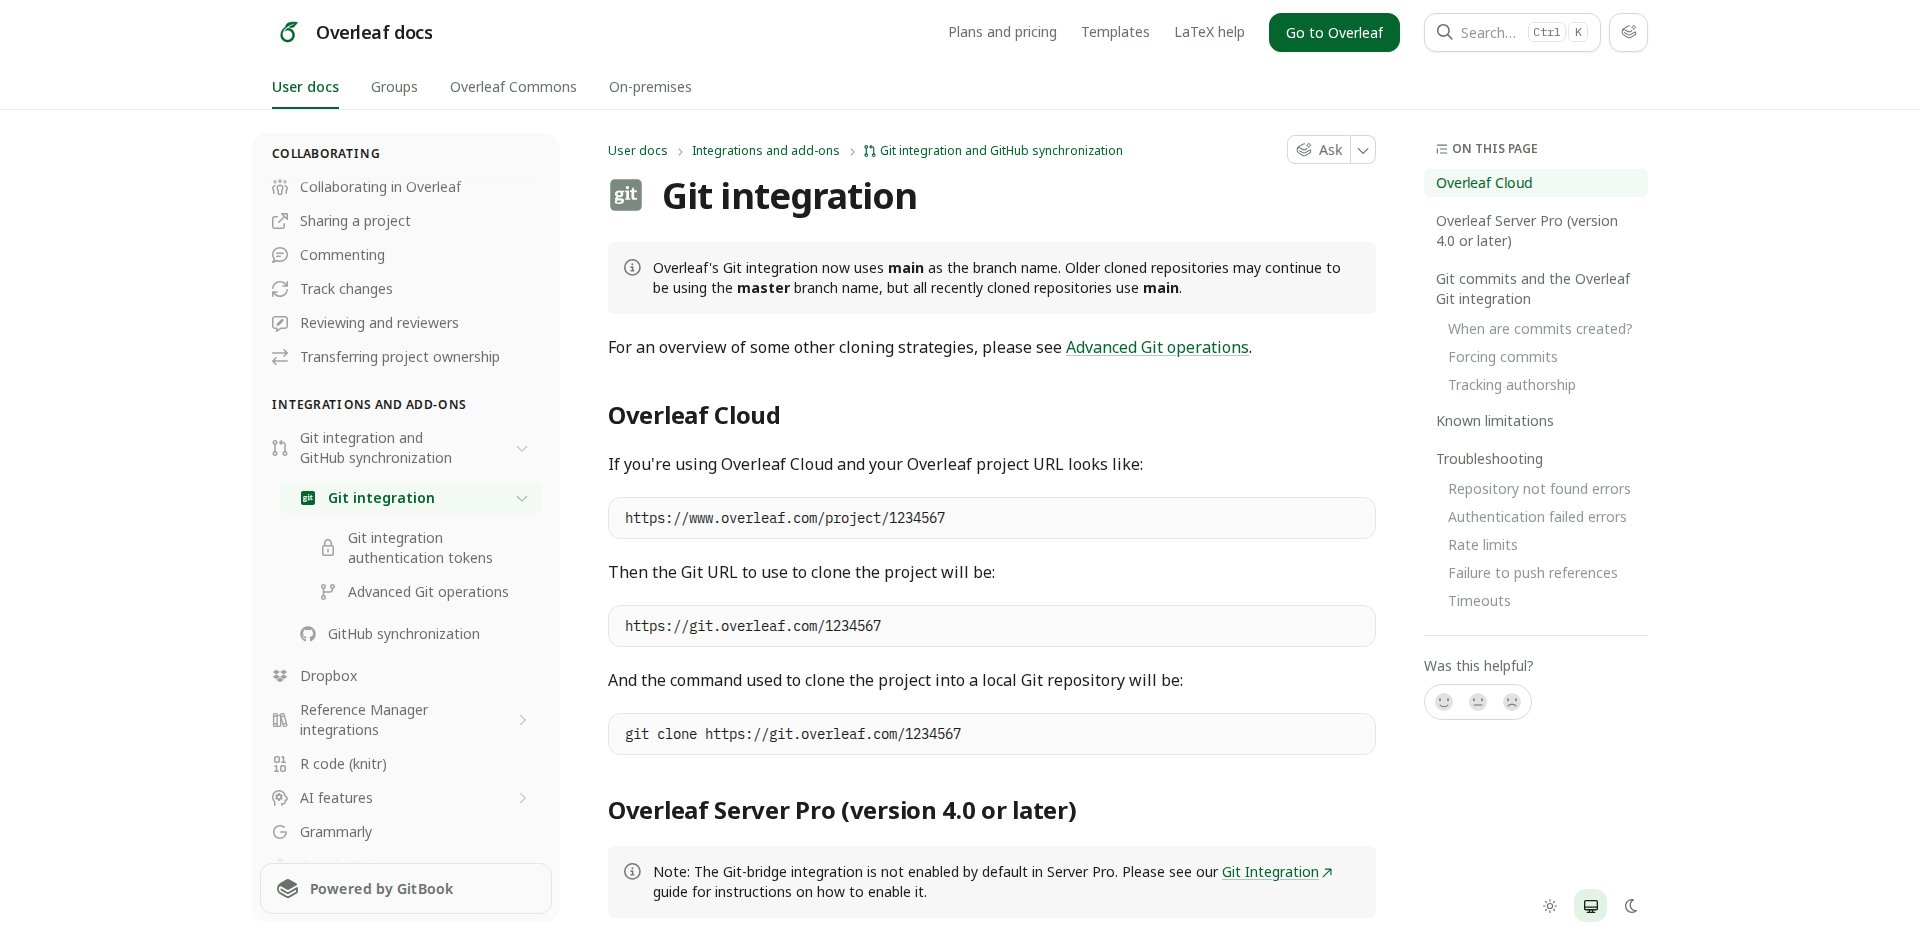Click Integrations and add-ons breadcrumb

click(765, 151)
